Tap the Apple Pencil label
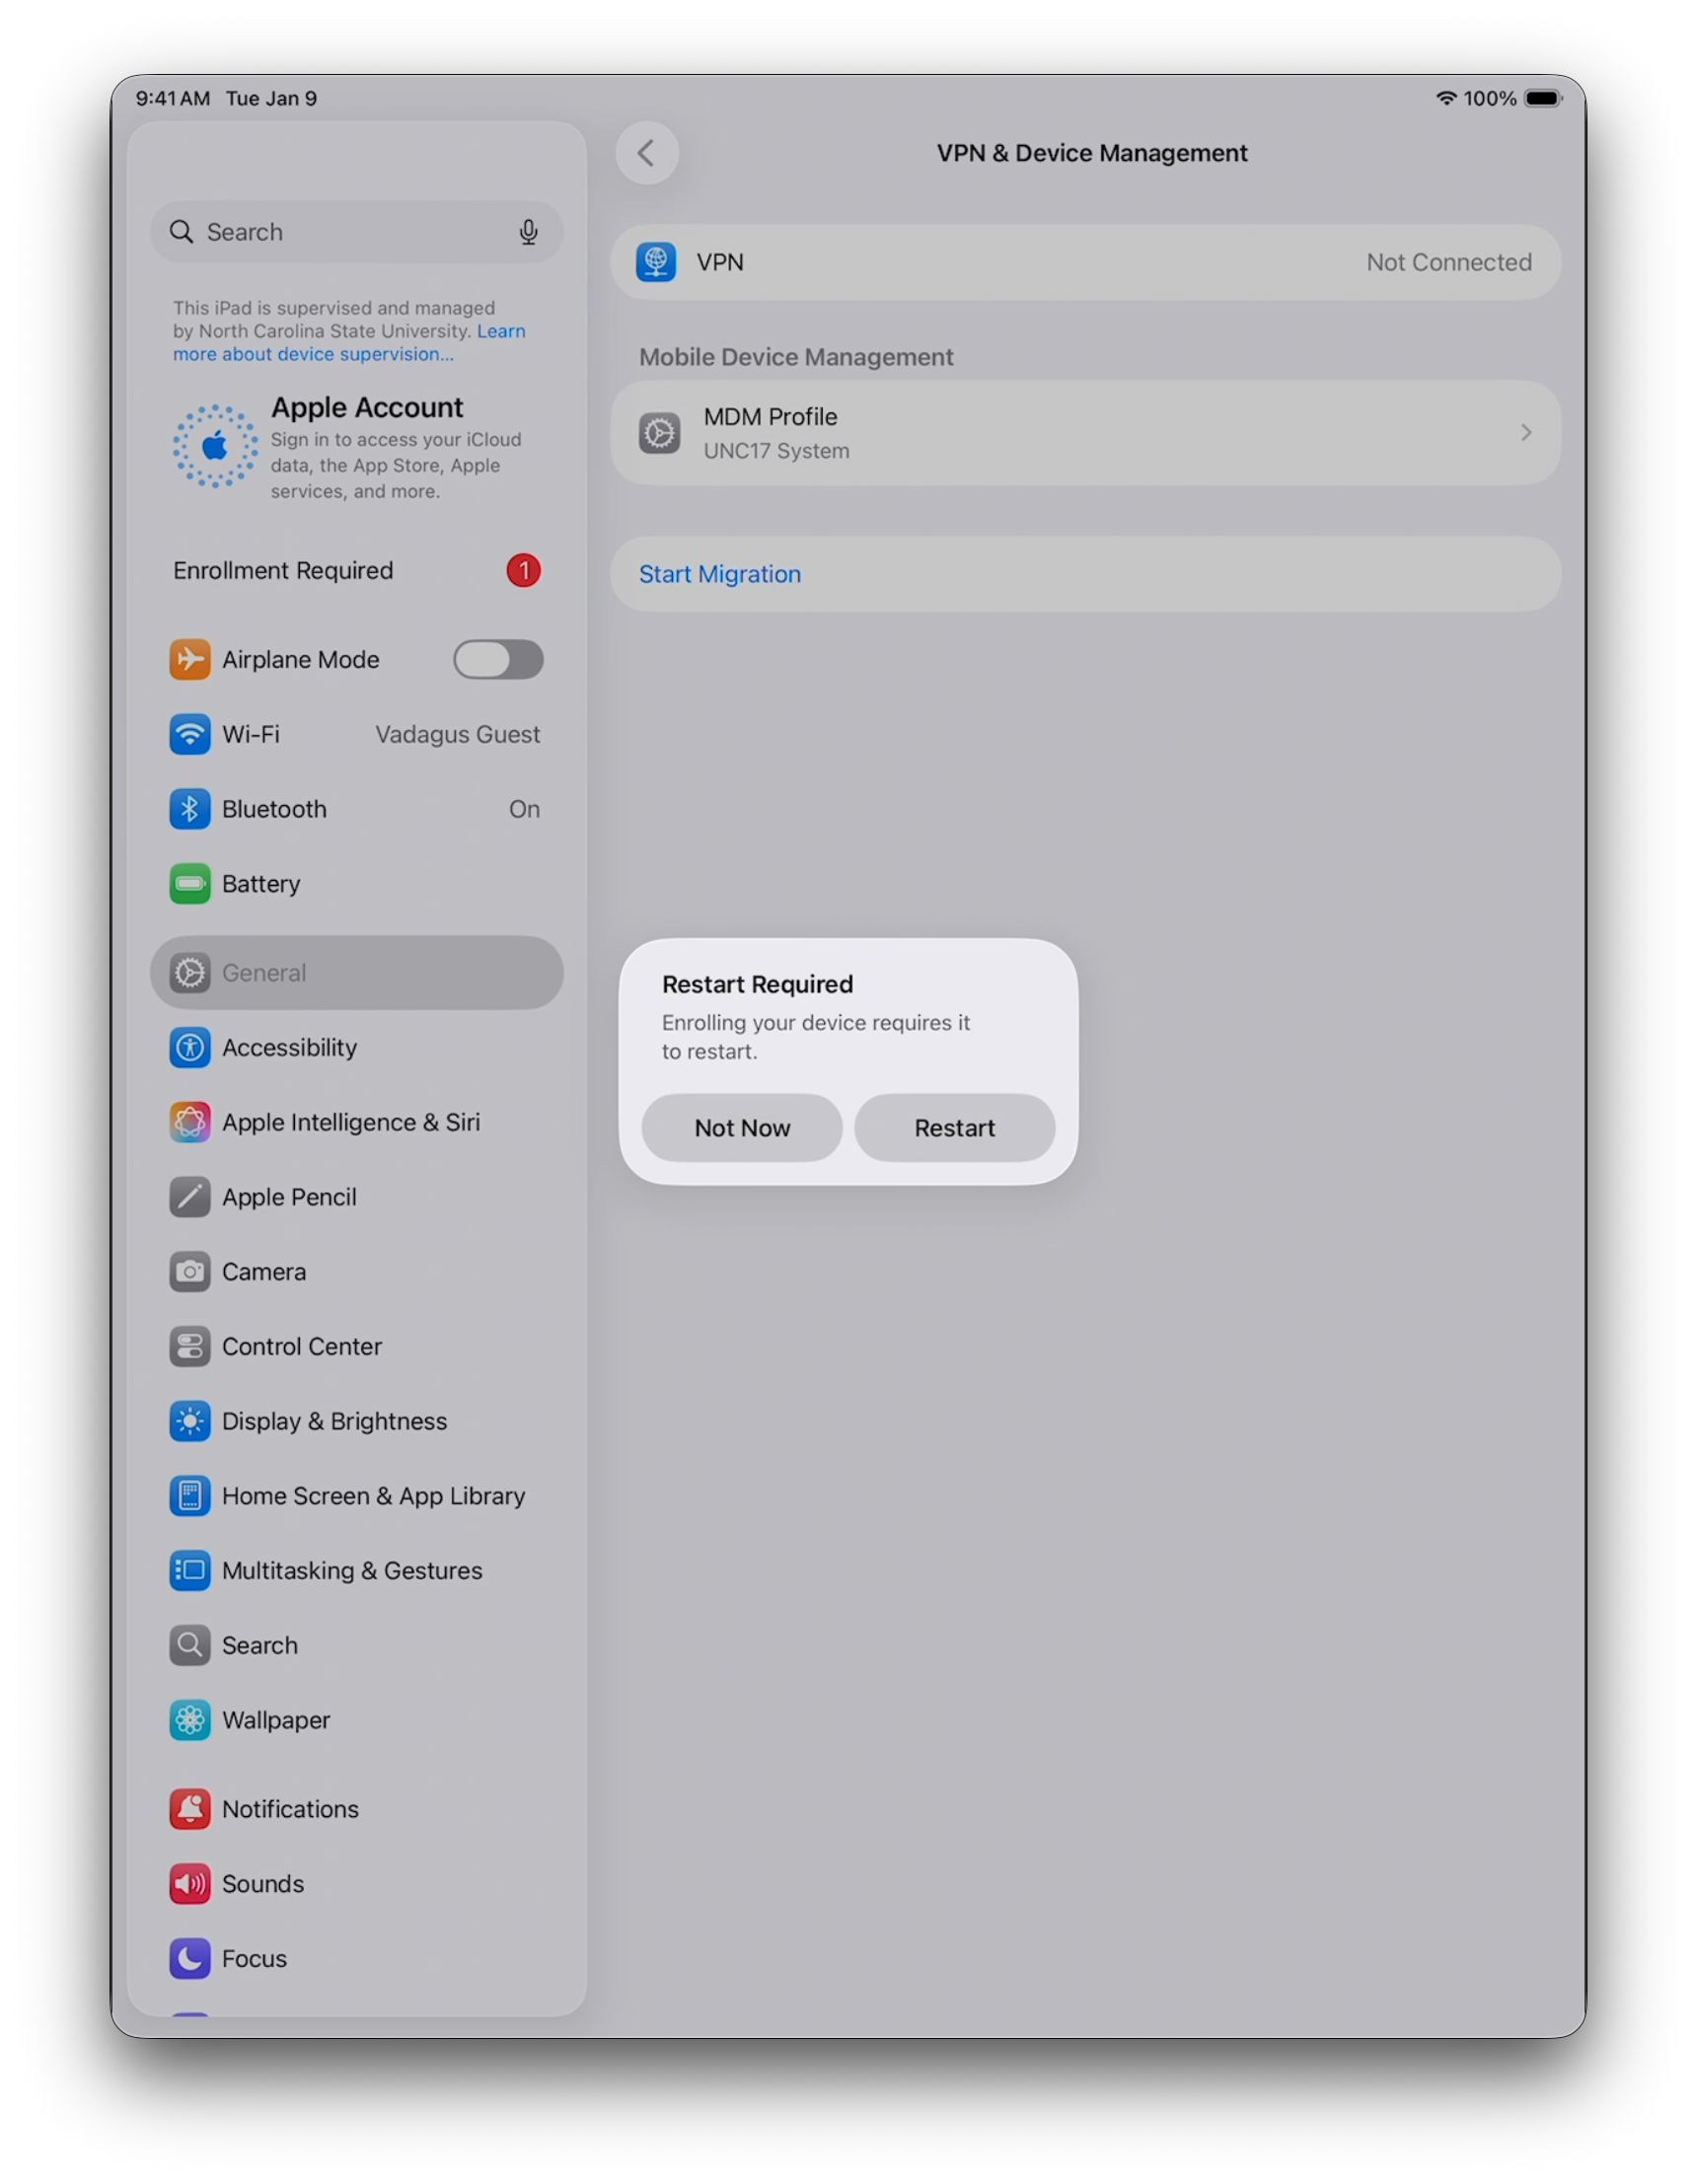Viewport: 1697px width, 2184px height. click(x=290, y=1199)
